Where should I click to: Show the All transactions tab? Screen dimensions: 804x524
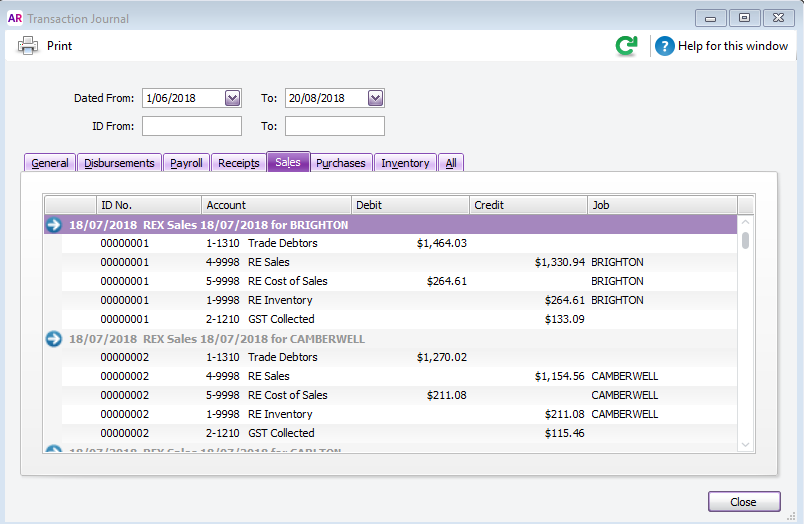(451, 163)
